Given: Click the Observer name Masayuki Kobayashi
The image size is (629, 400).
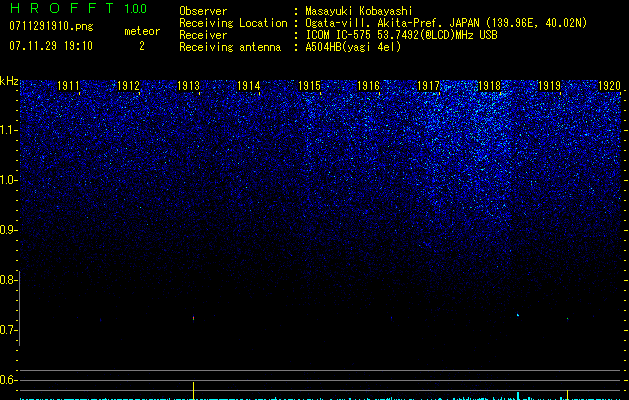Looking at the screenshot, I should pyautogui.click(x=359, y=11).
